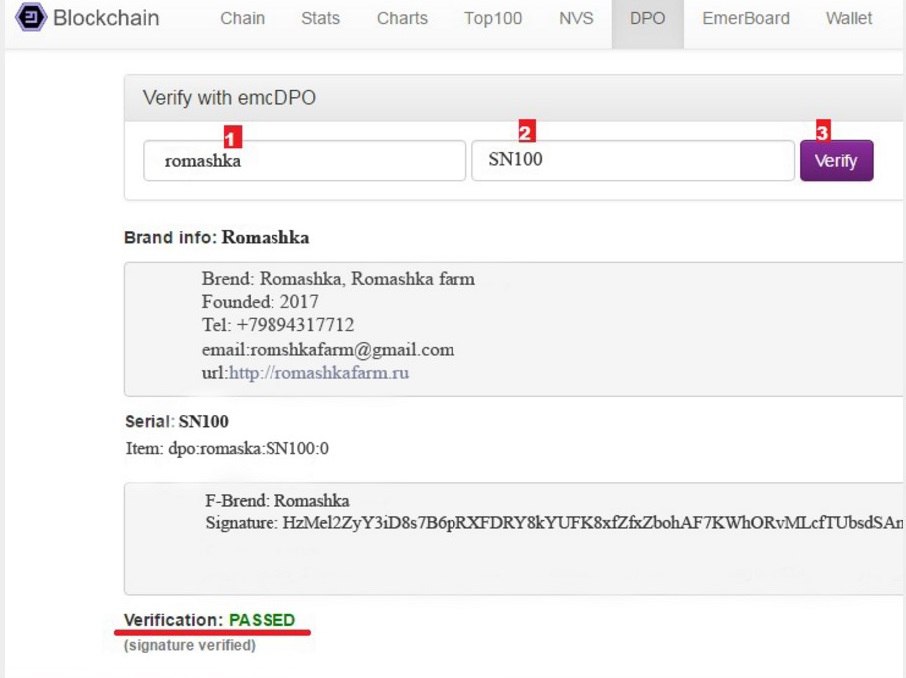Click the 'F-Brend: Romashka' line
The width and height of the screenshot is (906, 678).
tap(277, 501)
